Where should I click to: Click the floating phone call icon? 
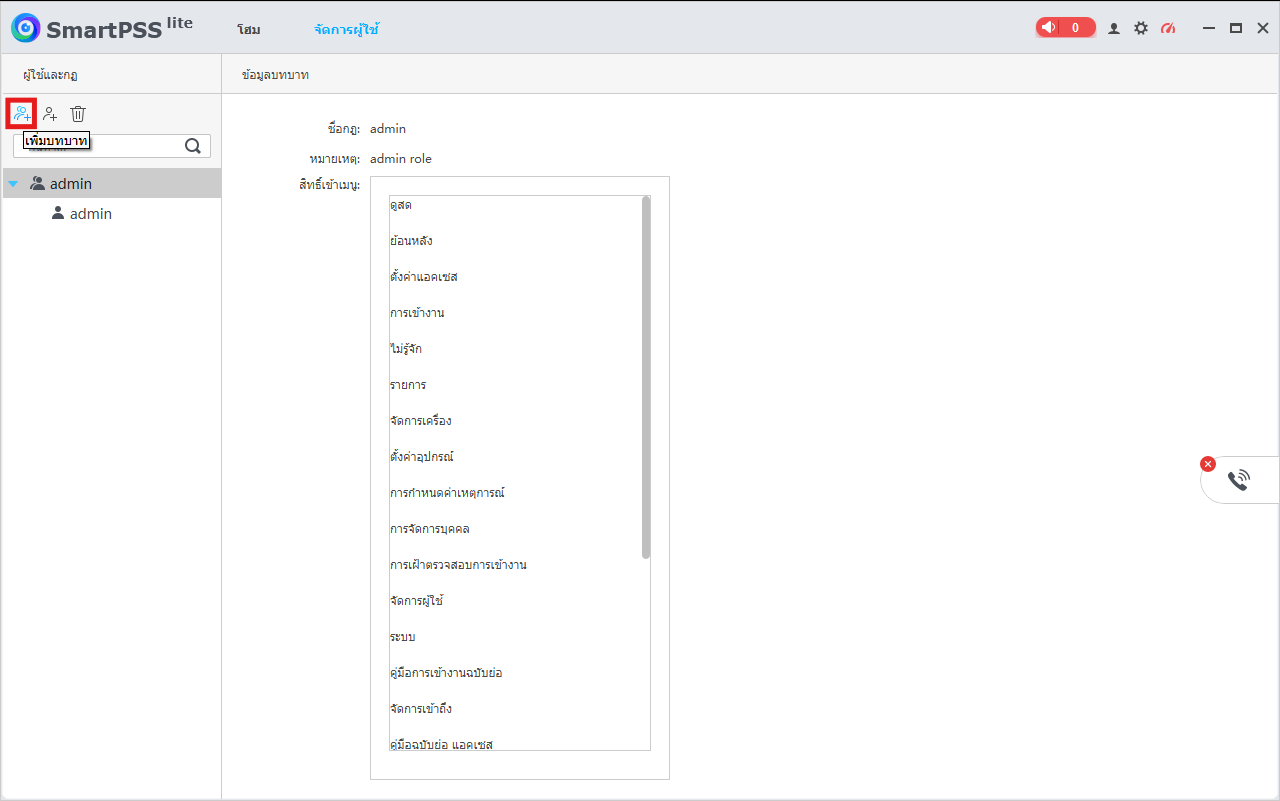pos(1239,480)
